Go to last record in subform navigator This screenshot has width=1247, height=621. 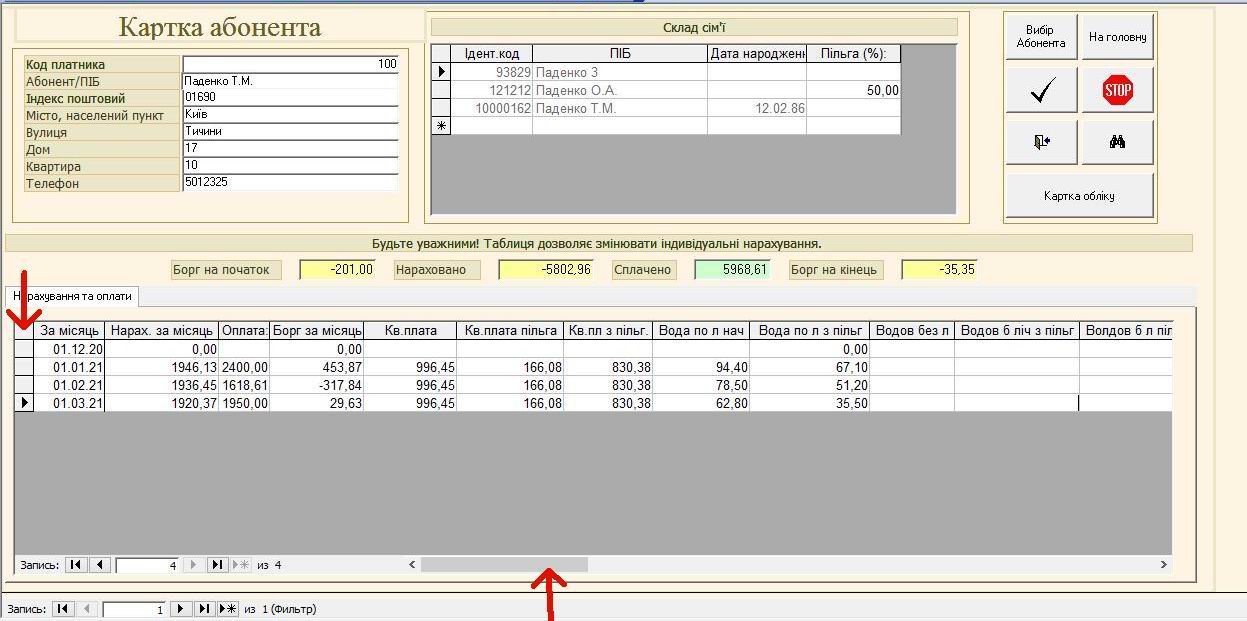[x=217, y=565]
